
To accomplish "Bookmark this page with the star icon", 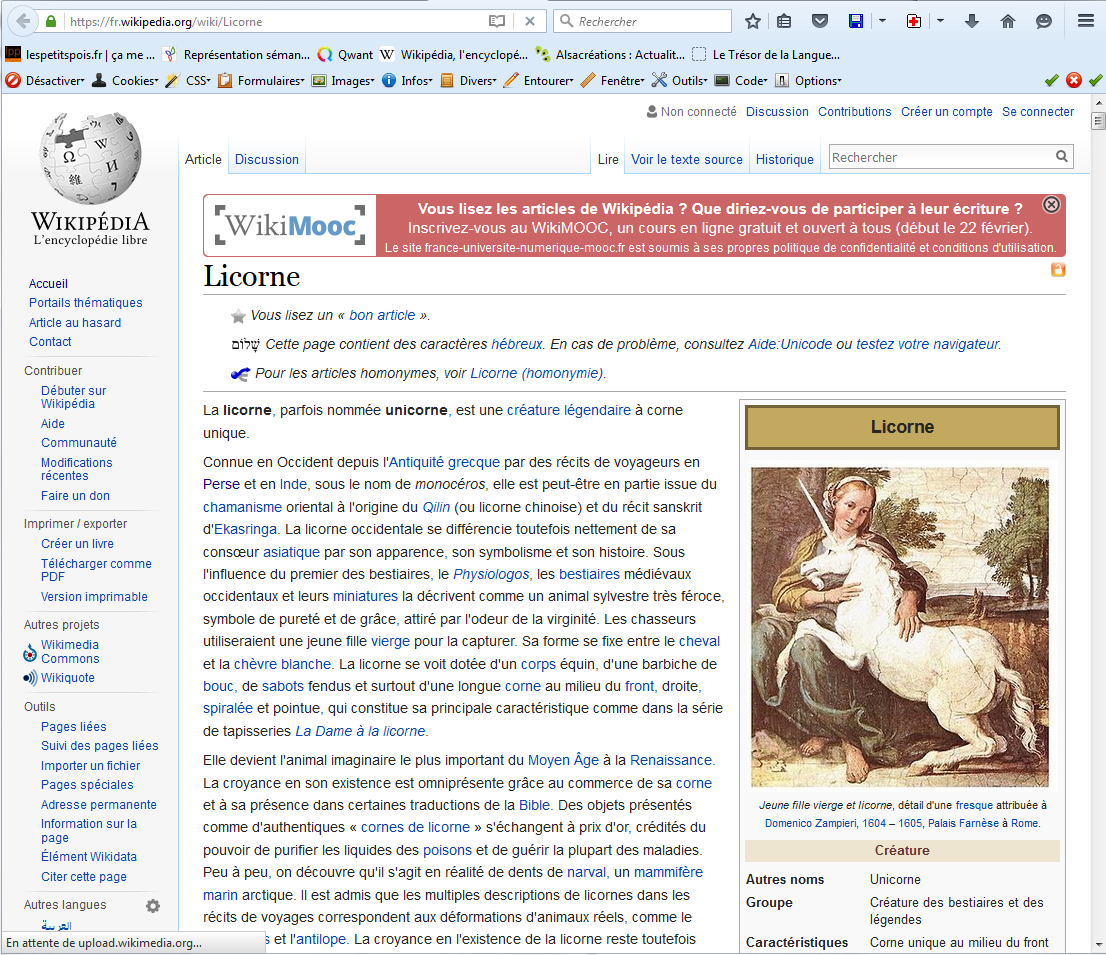I will (x=753, y=21).
